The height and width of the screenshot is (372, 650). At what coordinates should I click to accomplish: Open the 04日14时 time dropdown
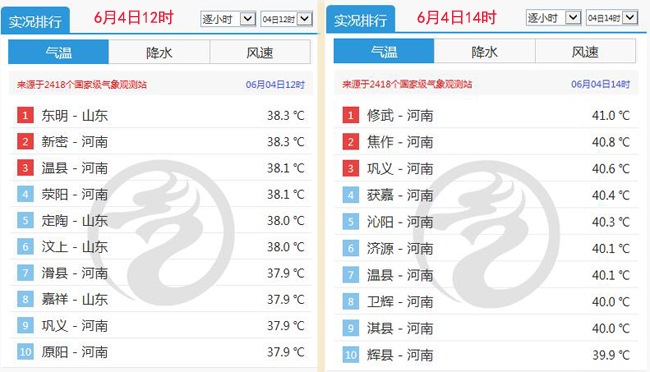tap(612, 18)
